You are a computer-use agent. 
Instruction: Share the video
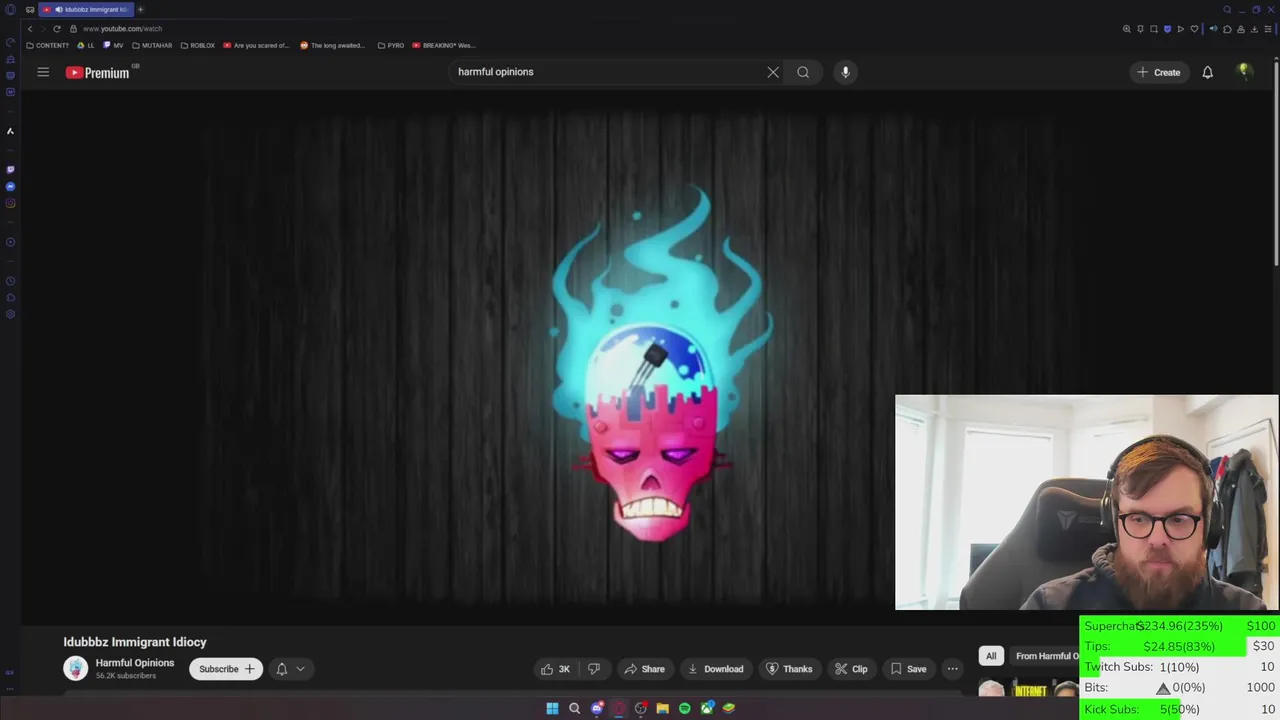644,669
